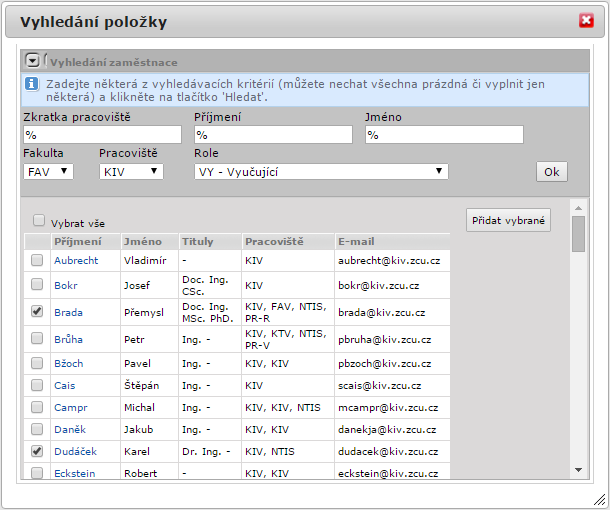
Task: Open the Role dropdown VY - Vyučující
Action: click(x=321, y=172)
